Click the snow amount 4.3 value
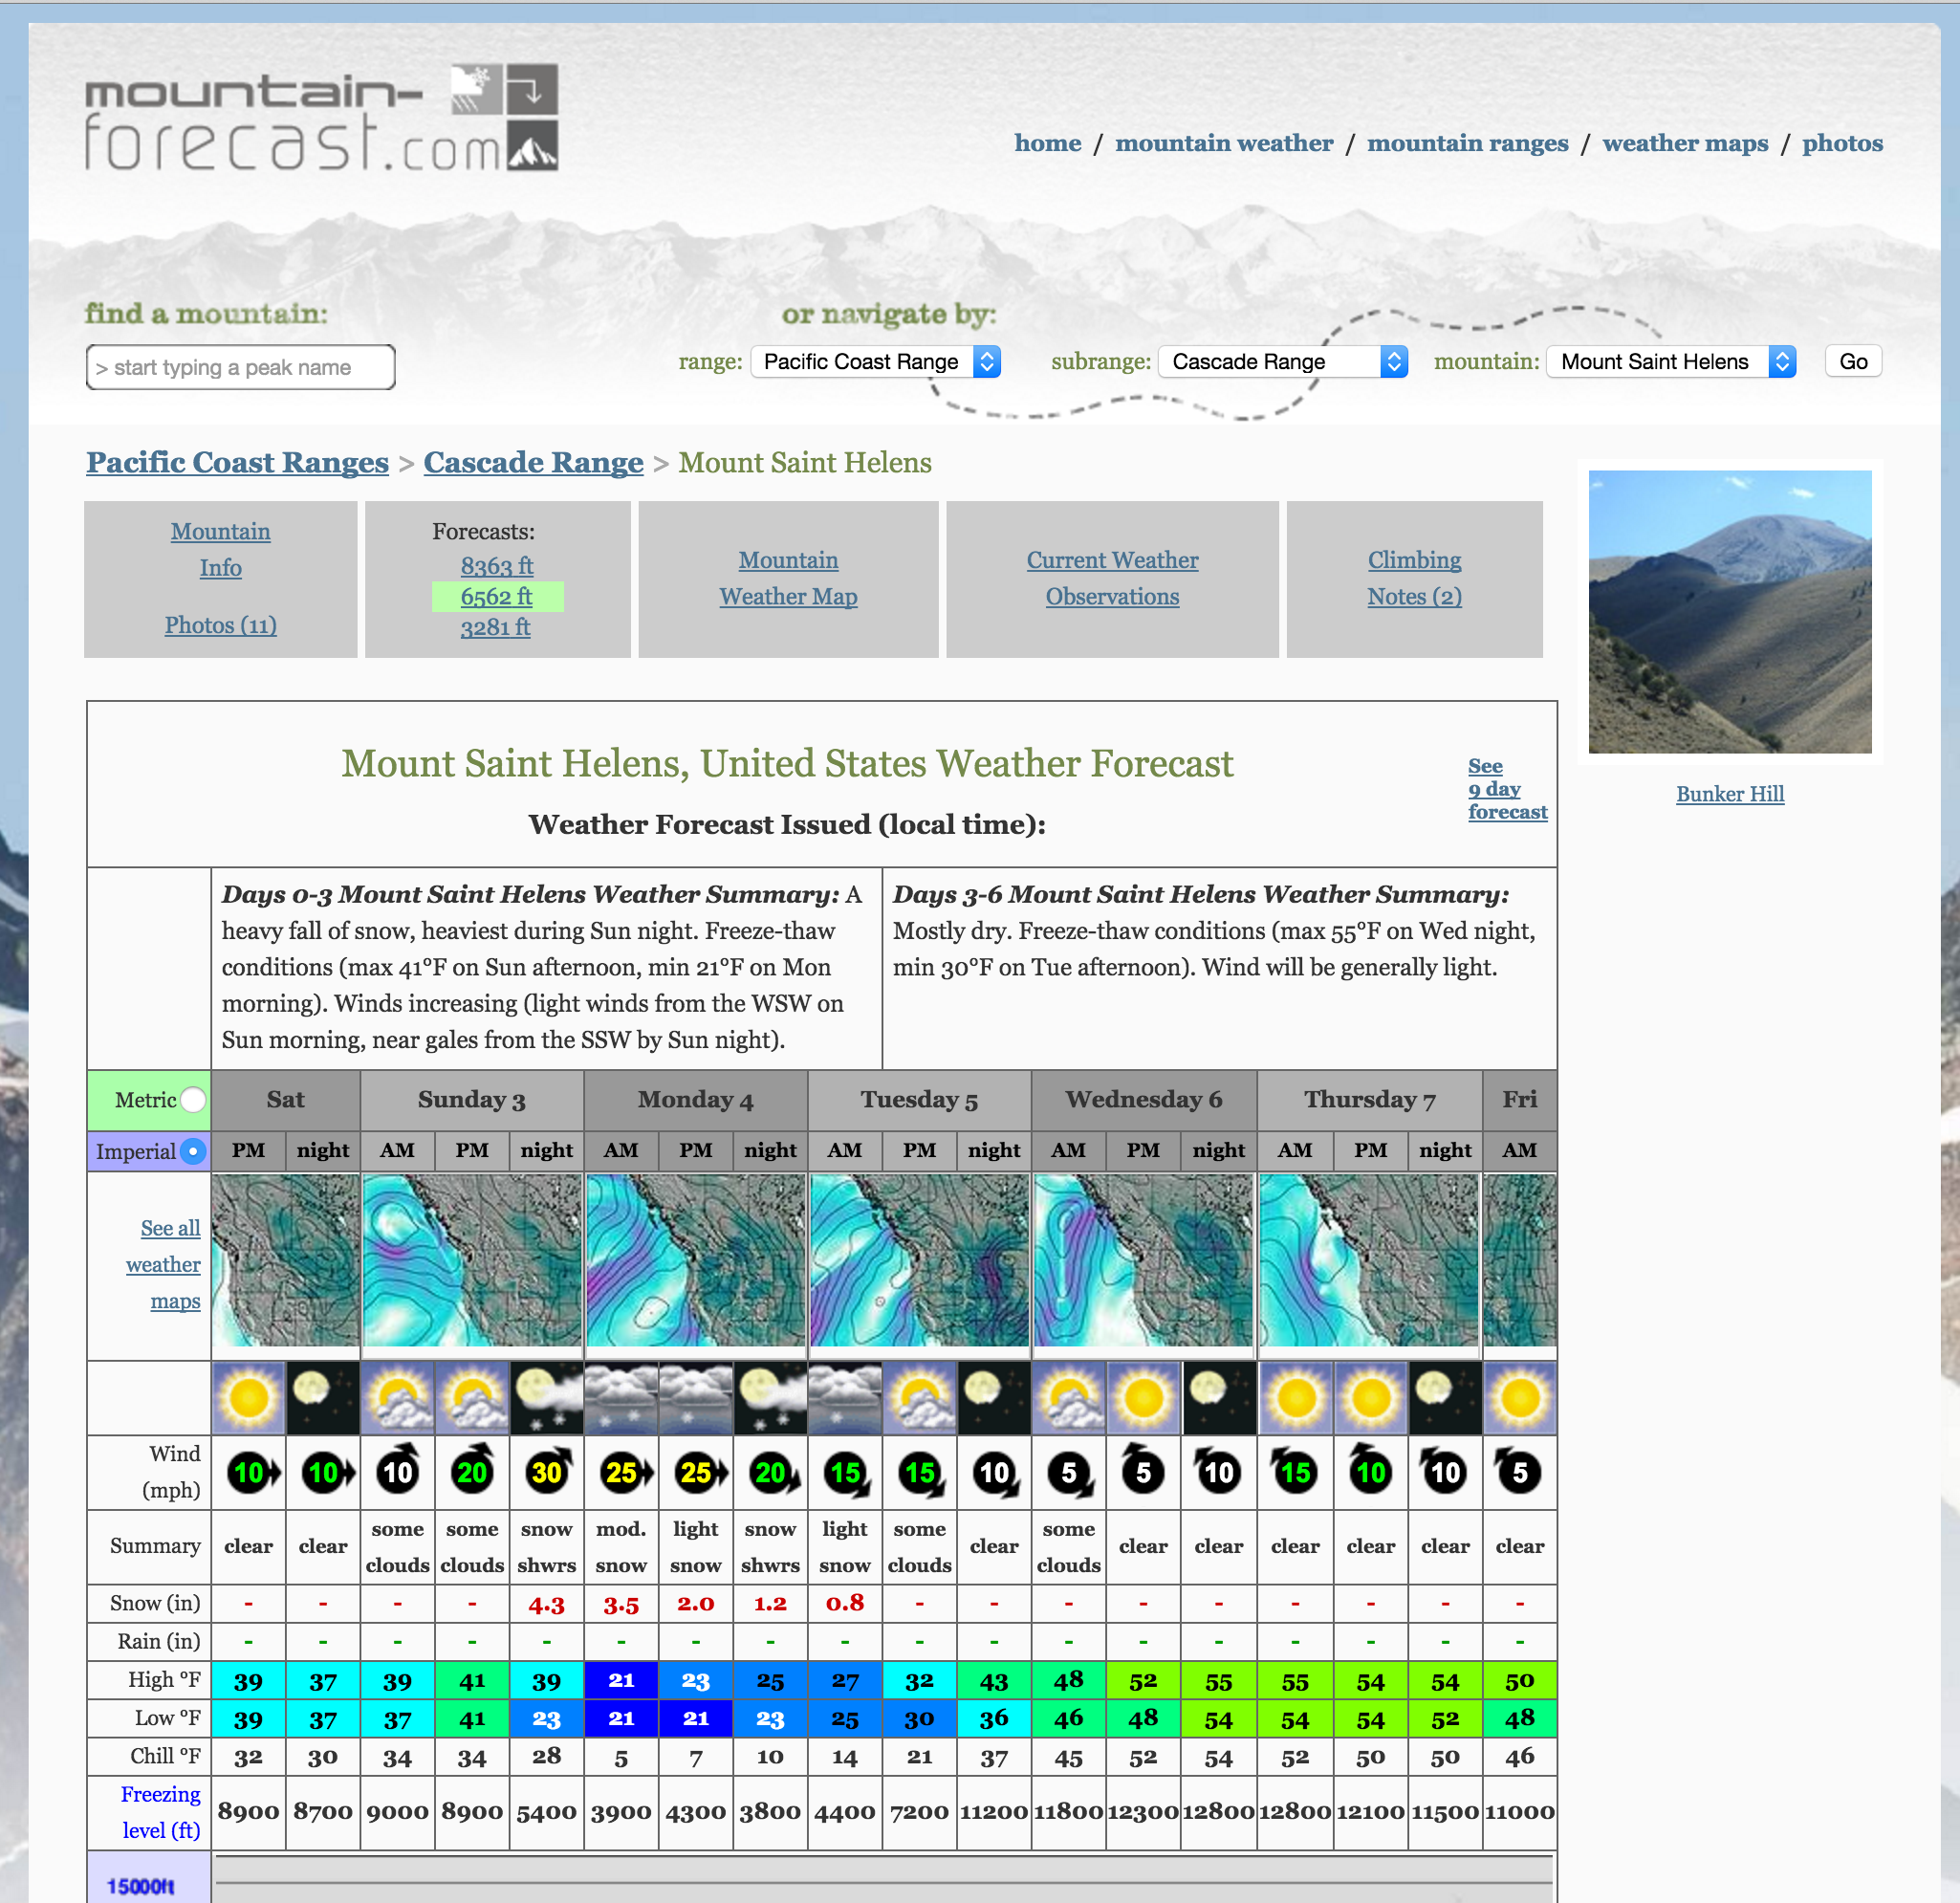This screenshot has height=1903, width=1960. [x=547, y=1604]
